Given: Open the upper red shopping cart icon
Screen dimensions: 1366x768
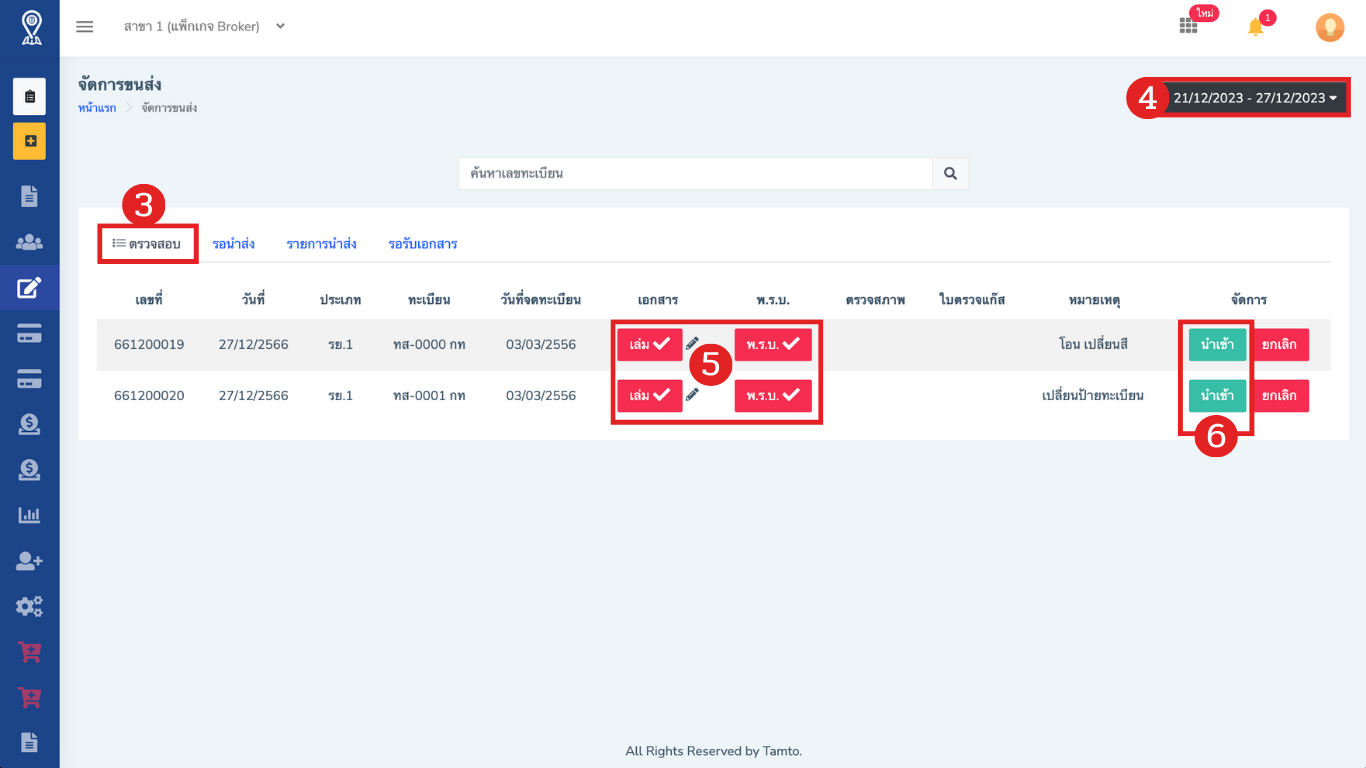Looking at the screenshot, I should pos(29,652).
